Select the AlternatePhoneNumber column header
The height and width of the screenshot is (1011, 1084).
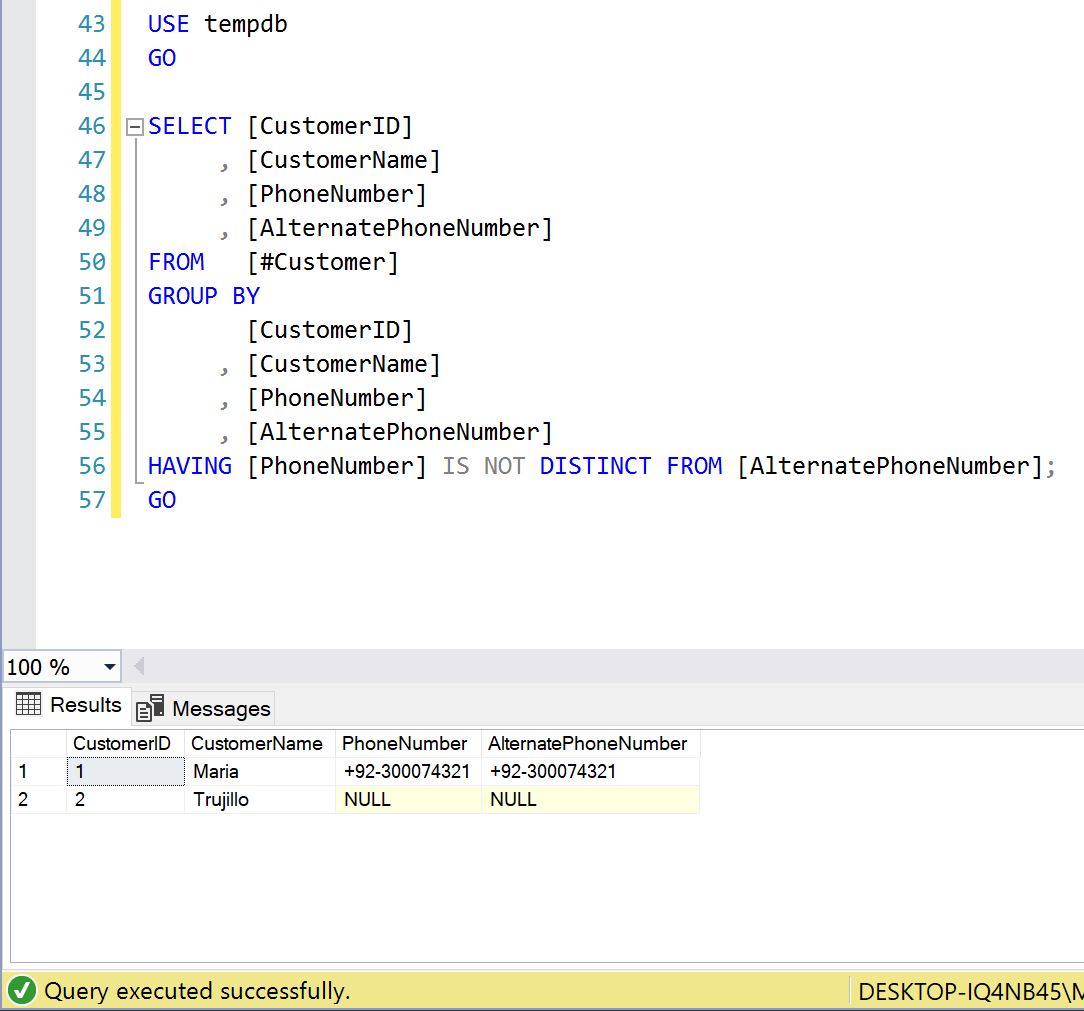587,743
